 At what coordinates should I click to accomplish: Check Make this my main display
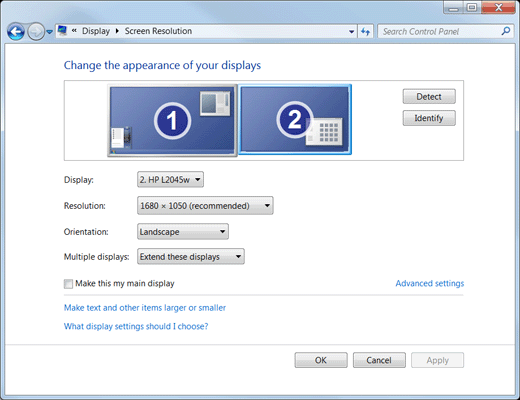click(68, 284)
